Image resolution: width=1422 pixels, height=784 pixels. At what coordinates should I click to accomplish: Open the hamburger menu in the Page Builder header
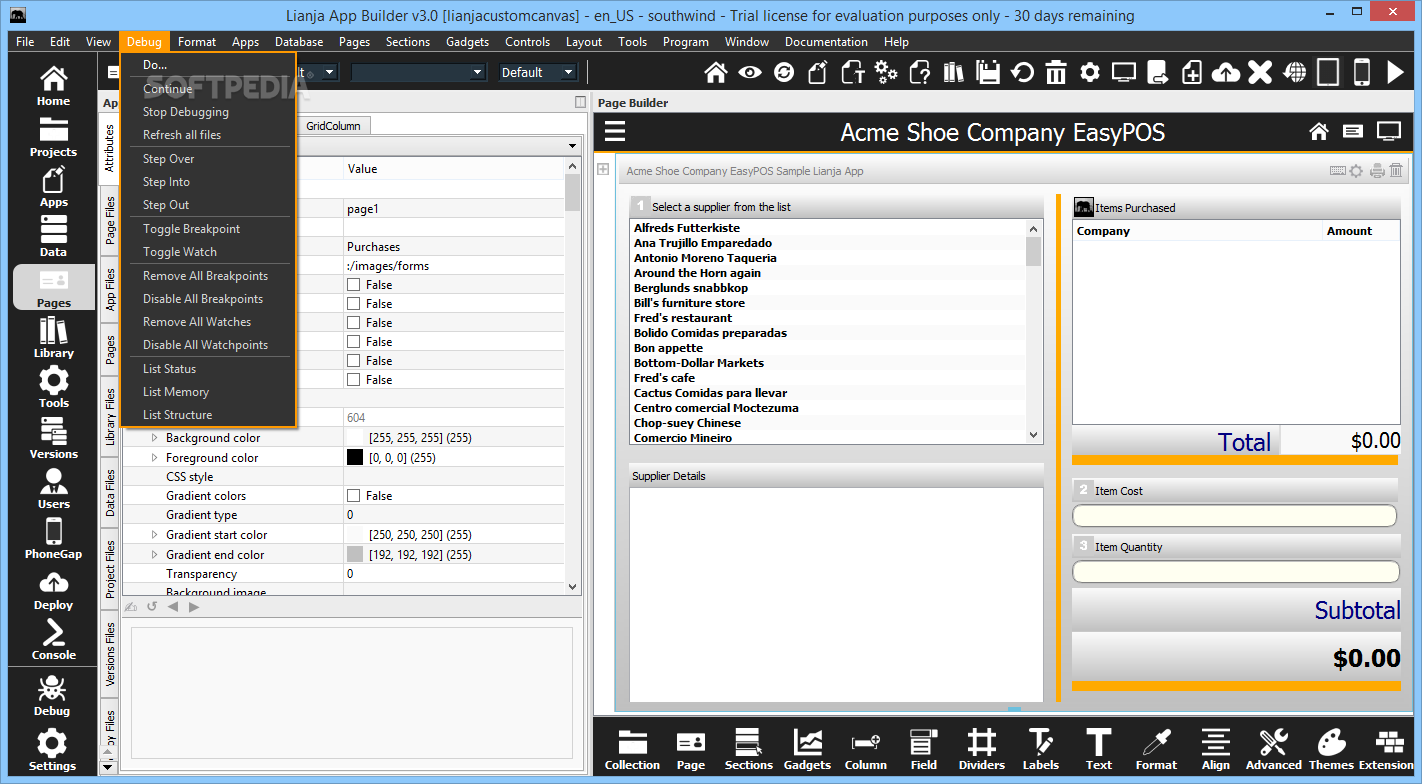[615, 132]
